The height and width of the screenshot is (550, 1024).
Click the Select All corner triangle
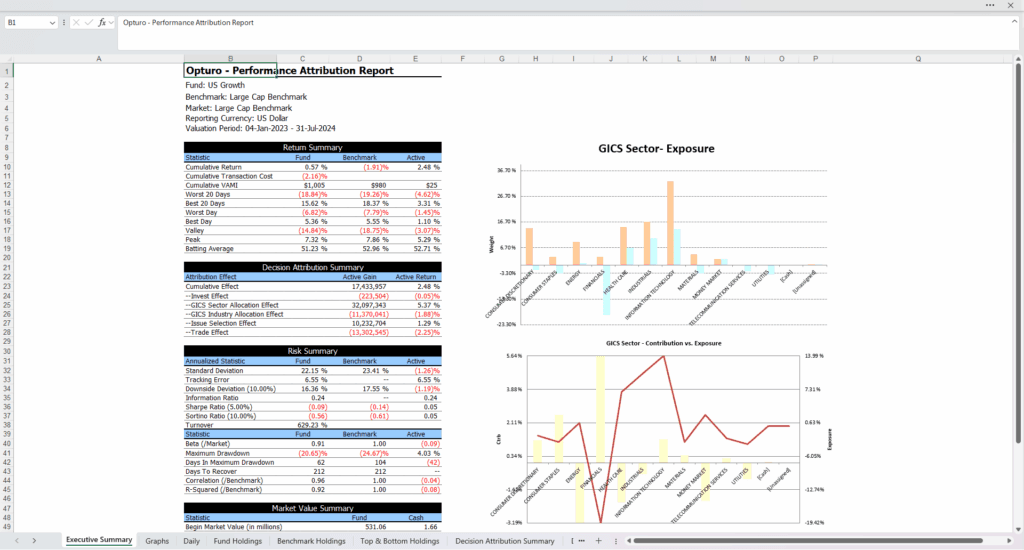pyautogui.click(x=7, y=59)
